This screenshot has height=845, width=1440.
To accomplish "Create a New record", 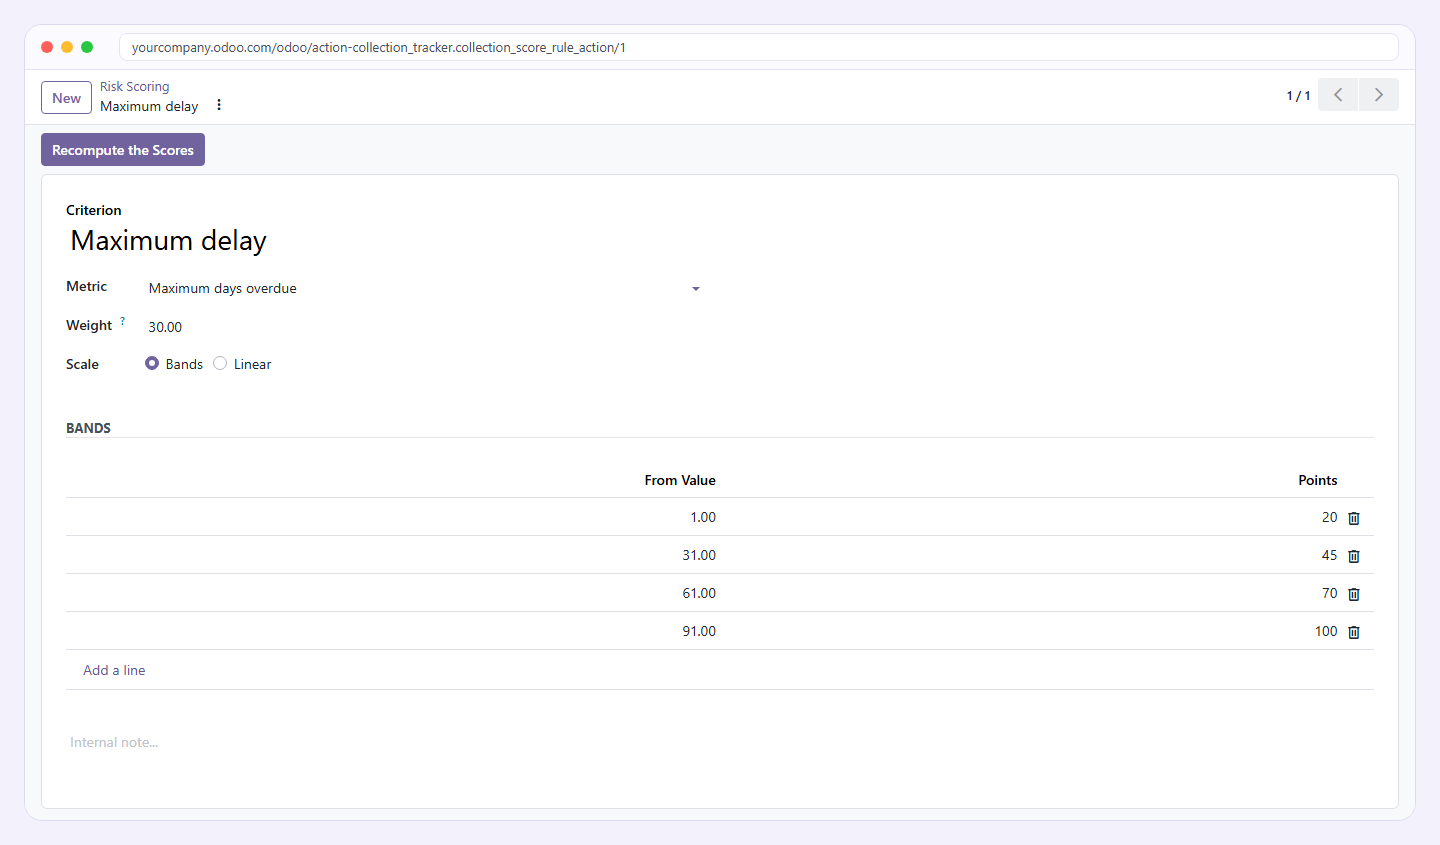I will click(66, 98).
